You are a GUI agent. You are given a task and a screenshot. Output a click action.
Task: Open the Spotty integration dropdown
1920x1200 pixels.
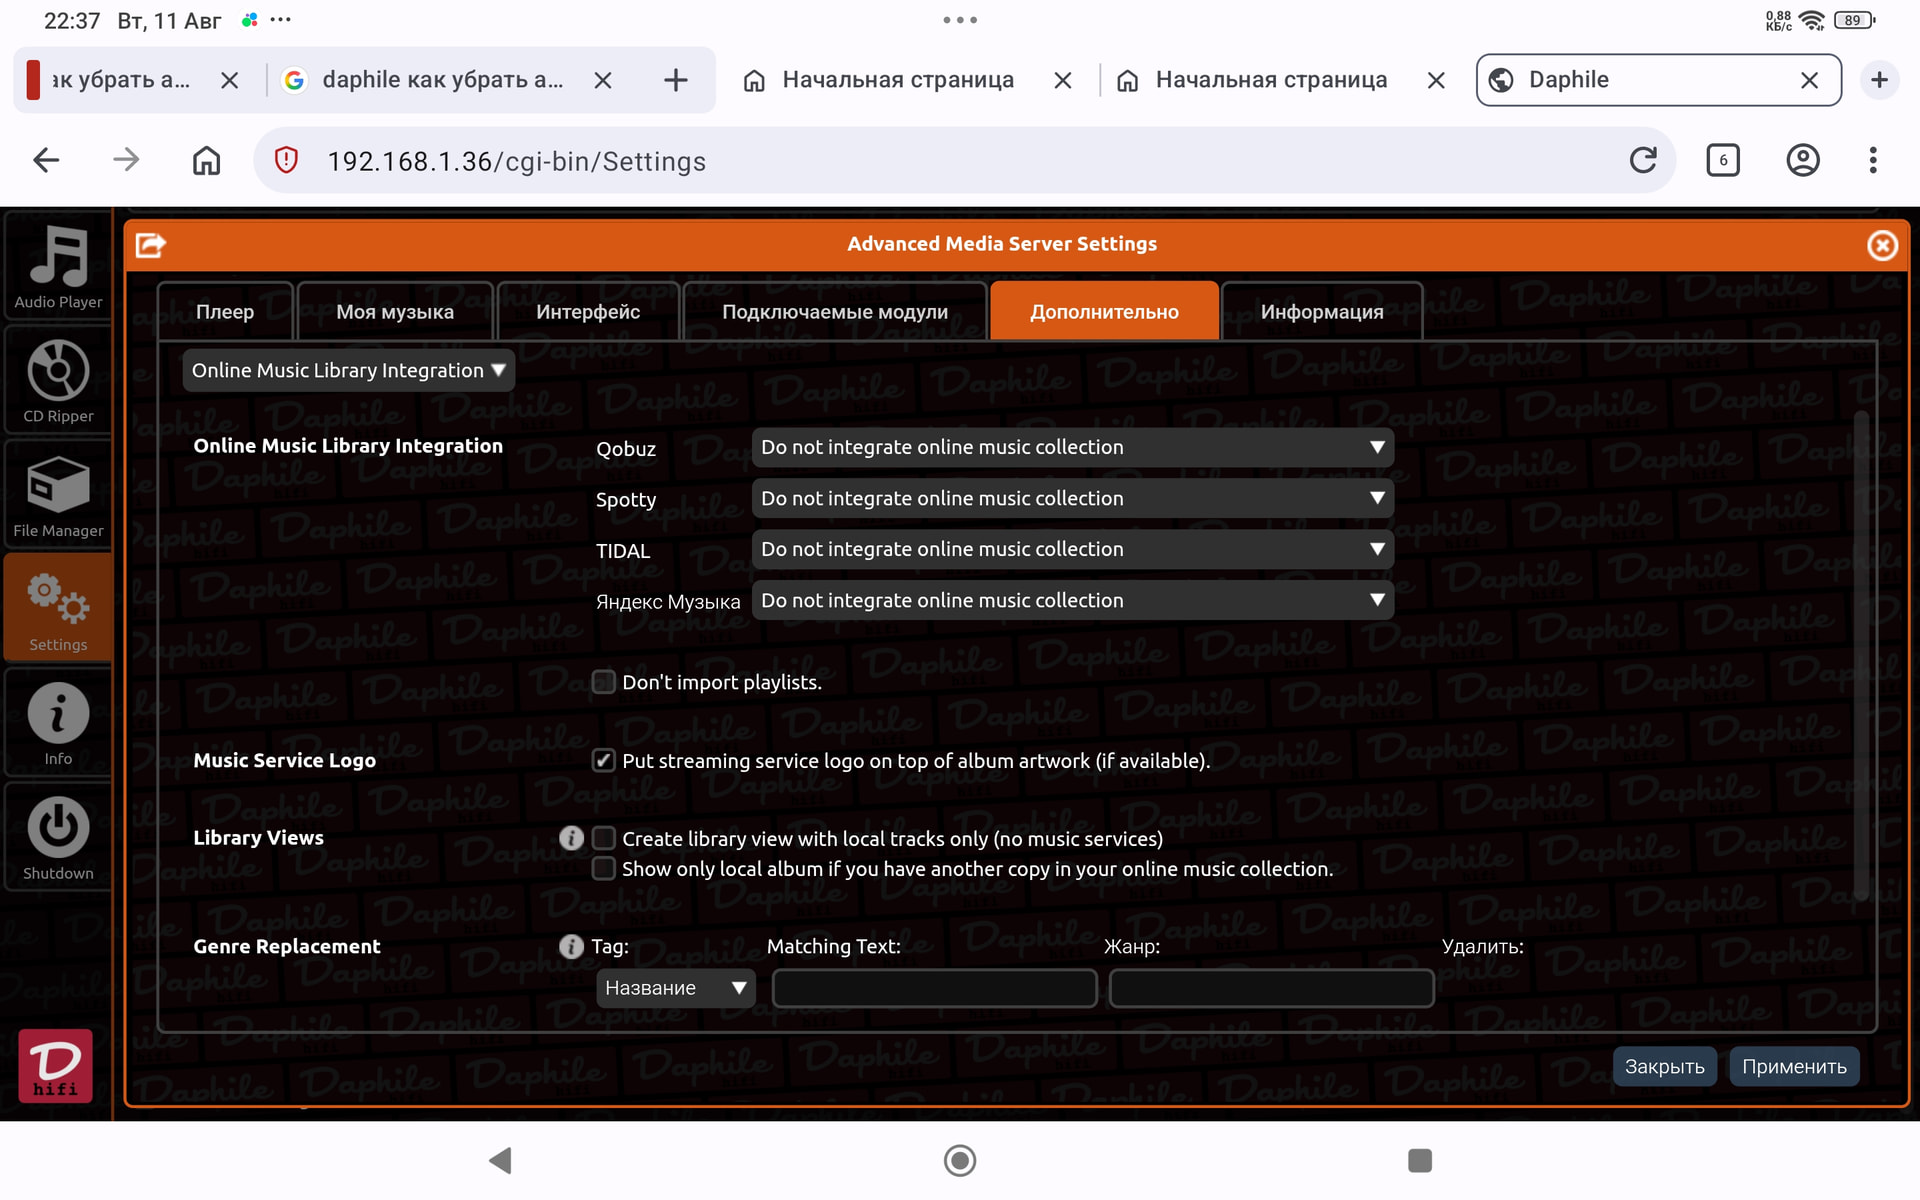[1072, 498]
